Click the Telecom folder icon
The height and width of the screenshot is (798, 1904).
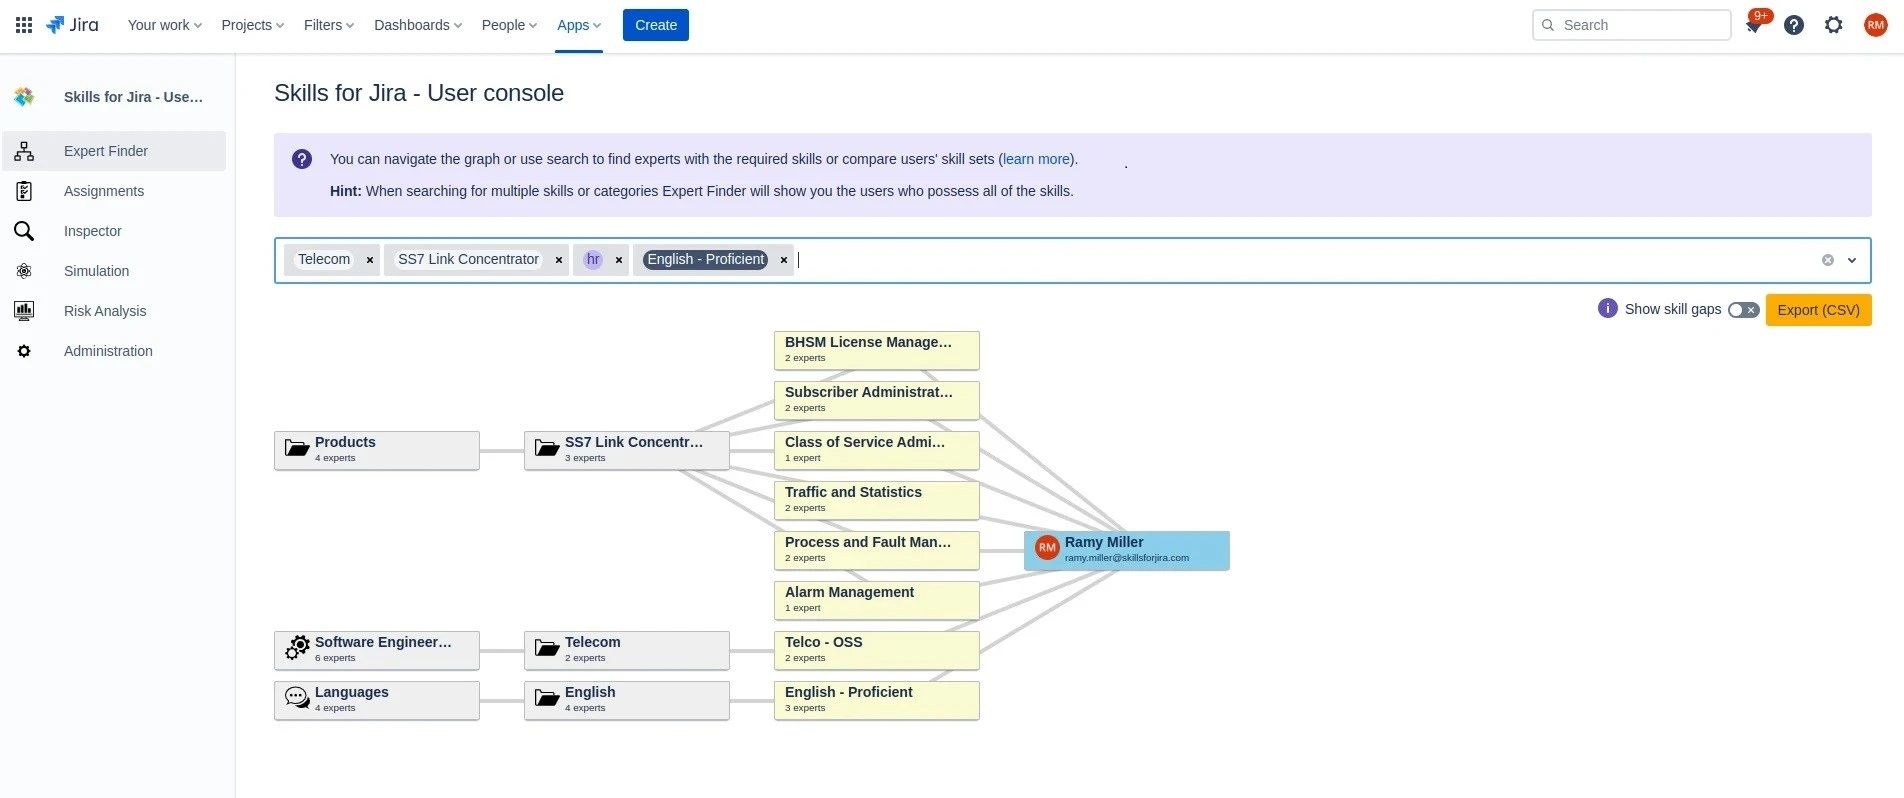pyautogui.click(x=547, y=648)
